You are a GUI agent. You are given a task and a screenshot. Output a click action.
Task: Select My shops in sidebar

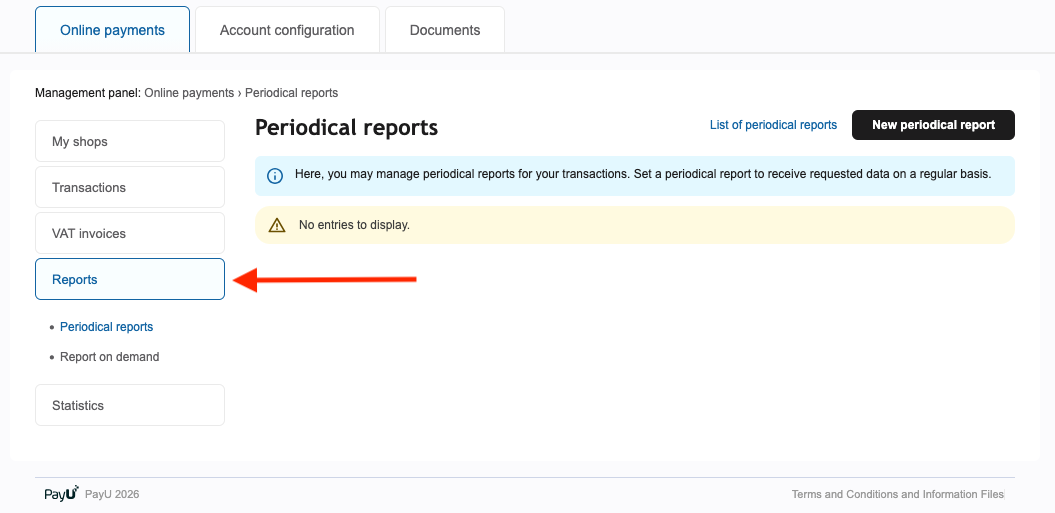(130, 141)
